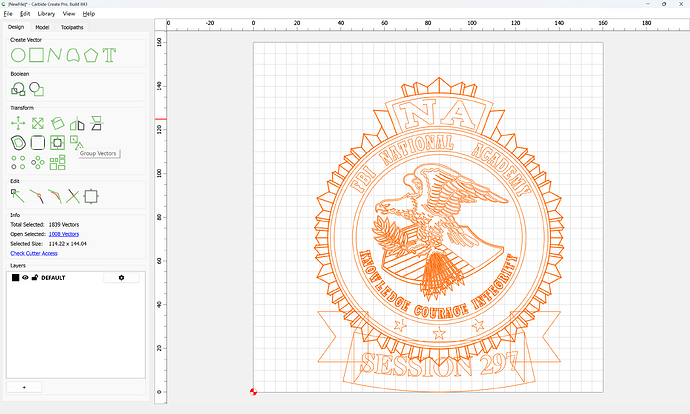
Task: Click the Edit icon with red node on line
Action: point(37,196)
